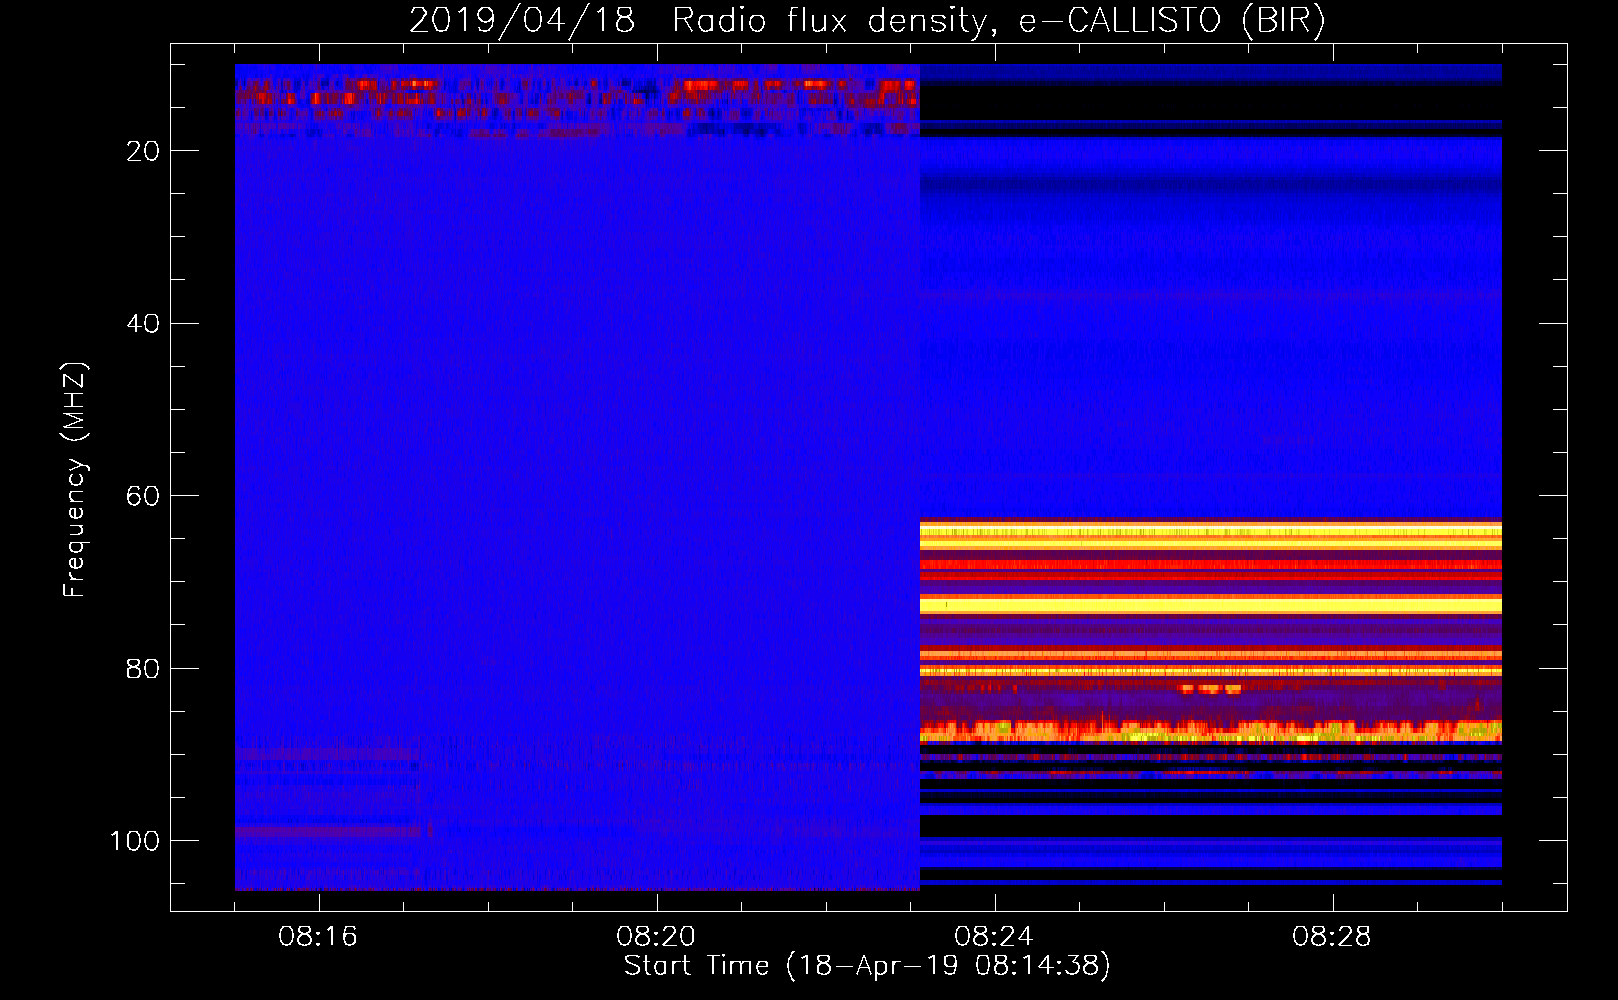Click the "08:28" time tick label

pos(1332,937)
